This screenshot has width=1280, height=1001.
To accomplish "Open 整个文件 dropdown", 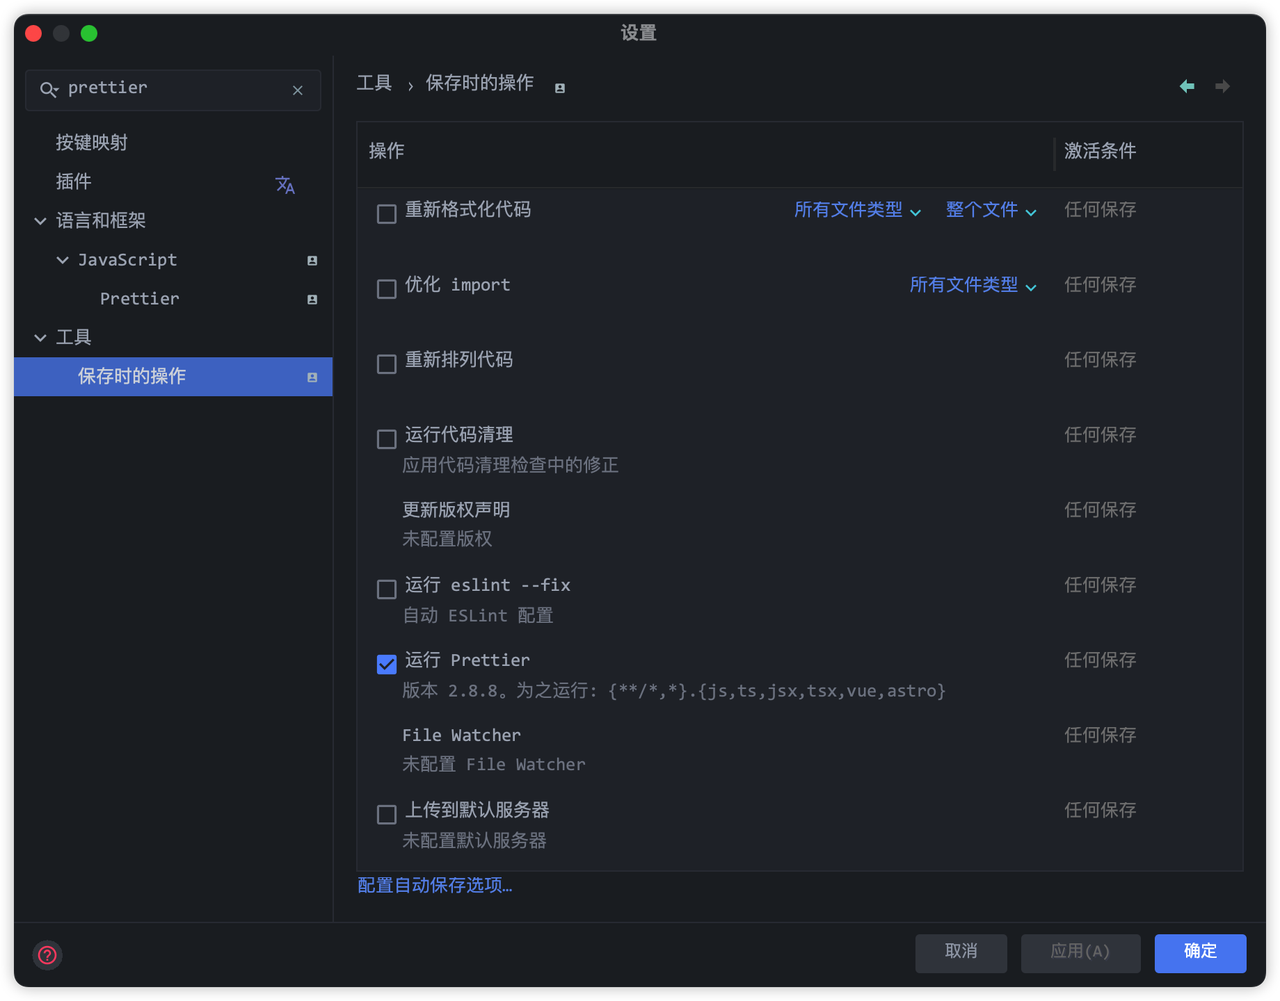I will [x=991, y=210].
